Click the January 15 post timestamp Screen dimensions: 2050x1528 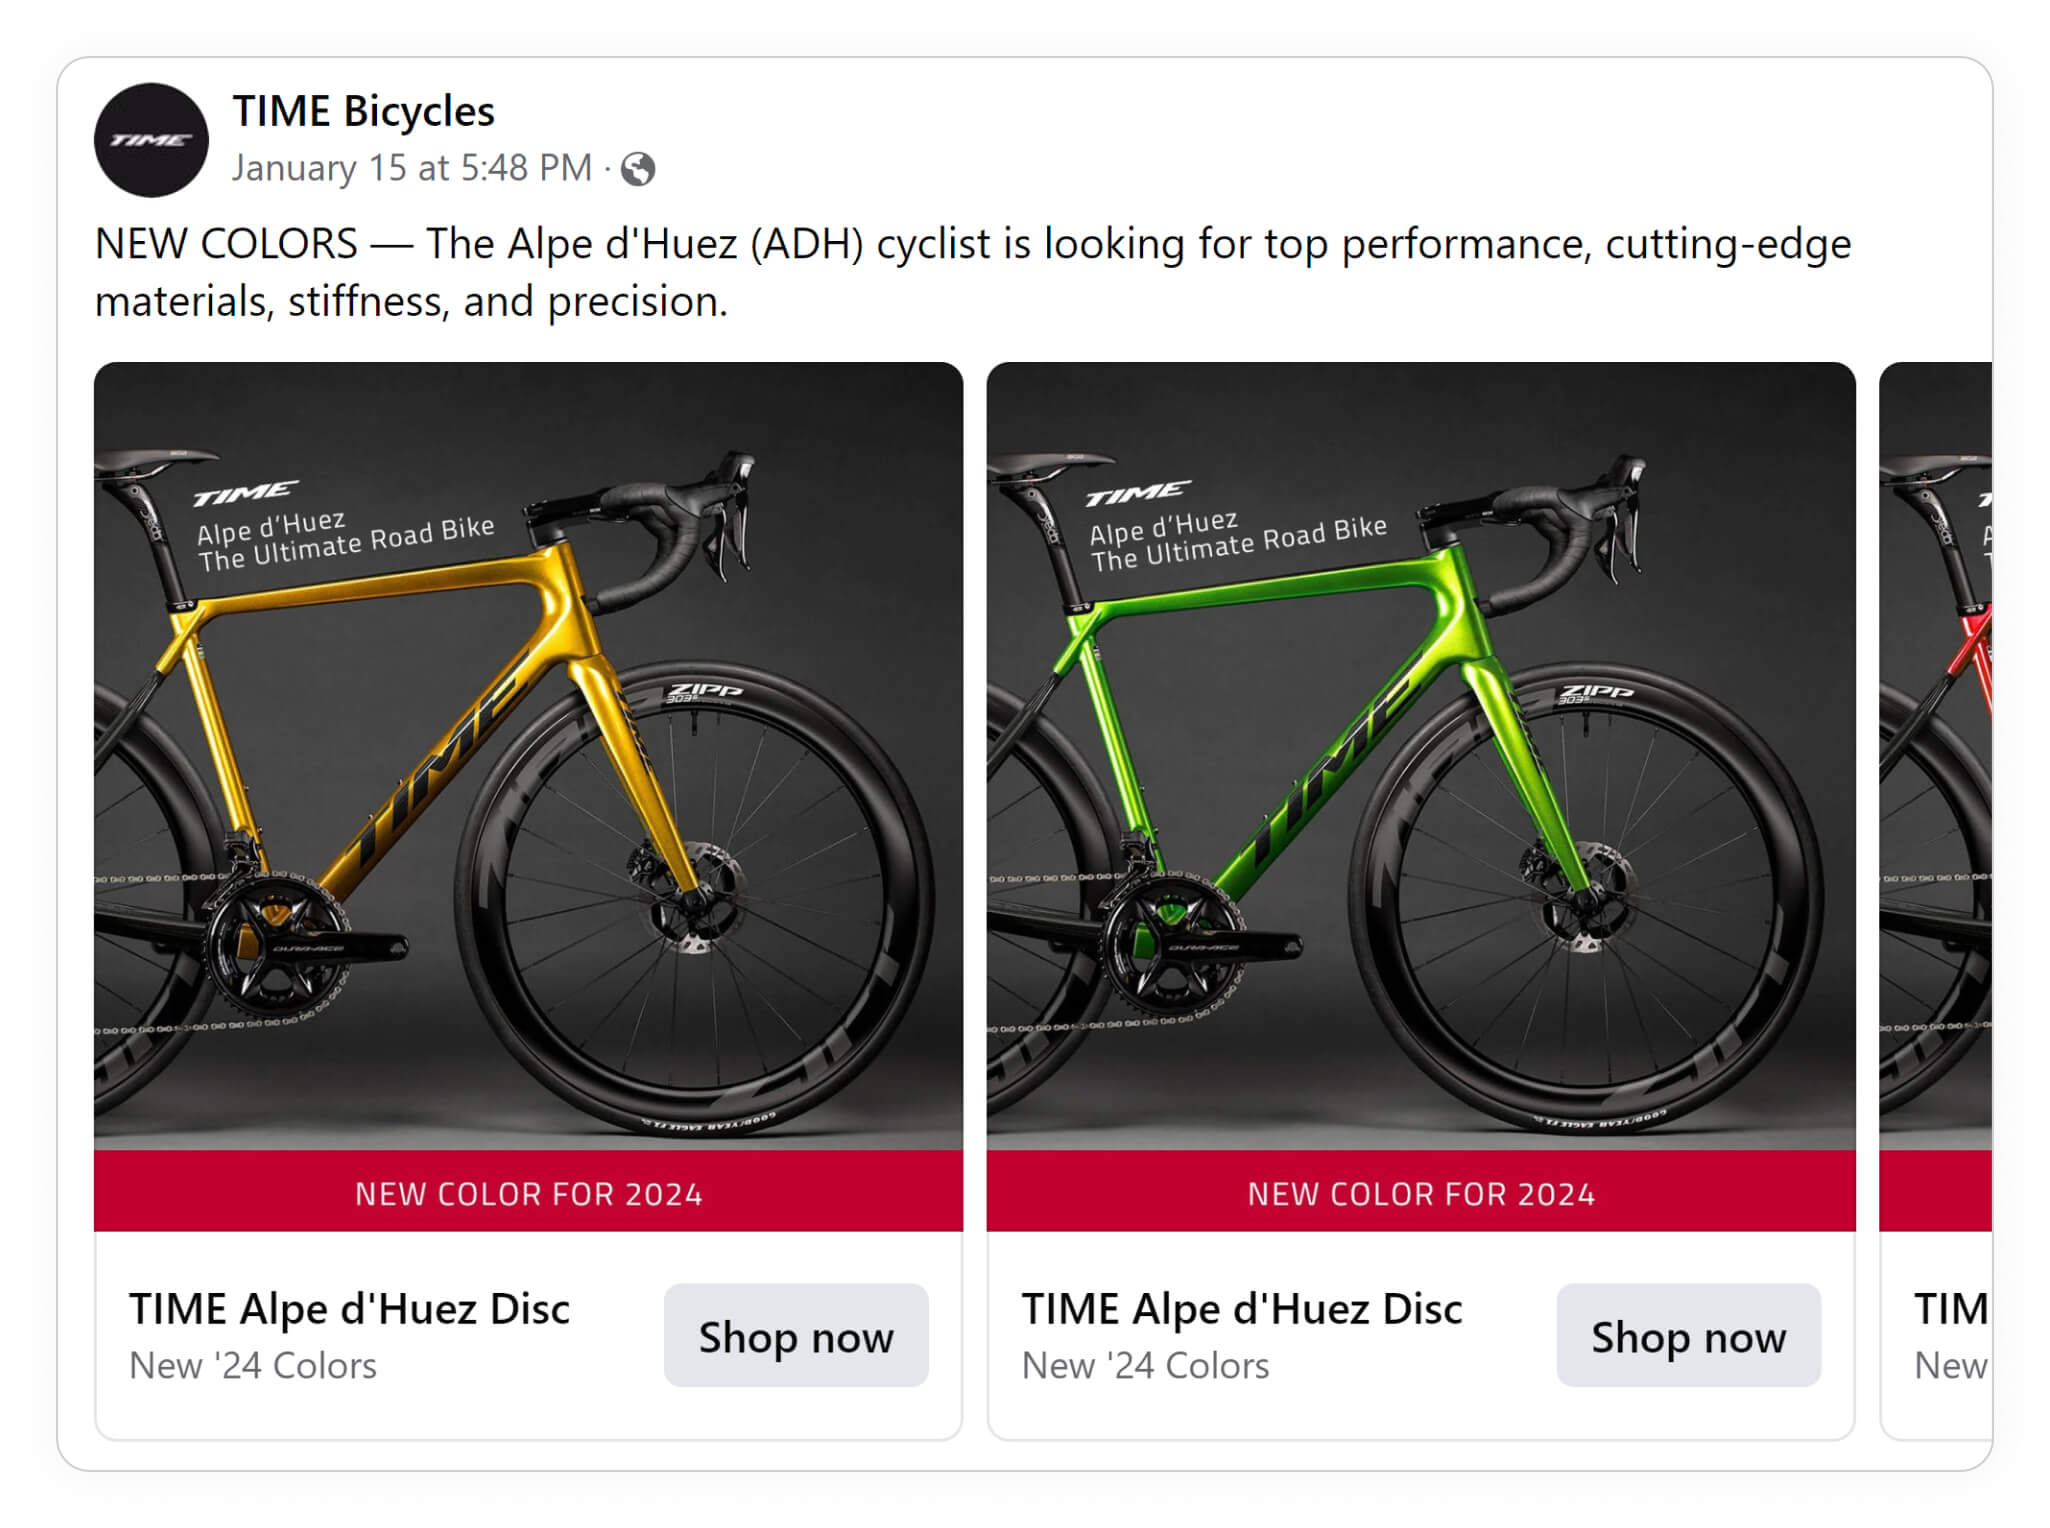(x=412, y=168)
